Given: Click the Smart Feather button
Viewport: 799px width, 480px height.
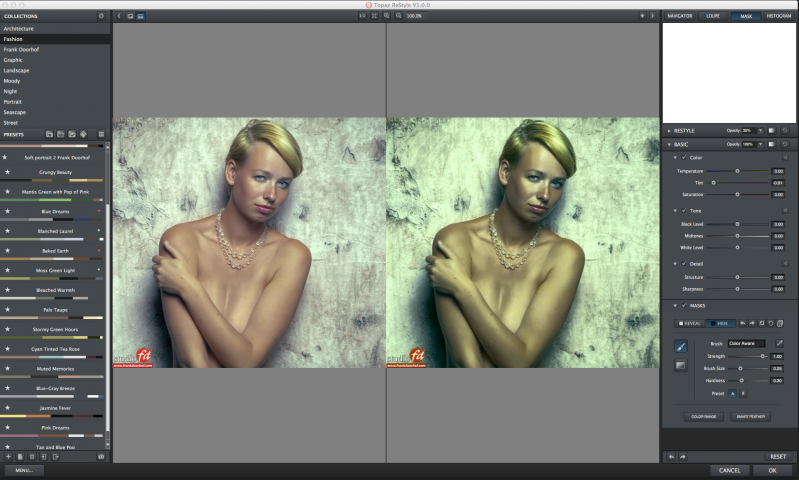Looking at the screenshot, I should [x=751, y=417].
